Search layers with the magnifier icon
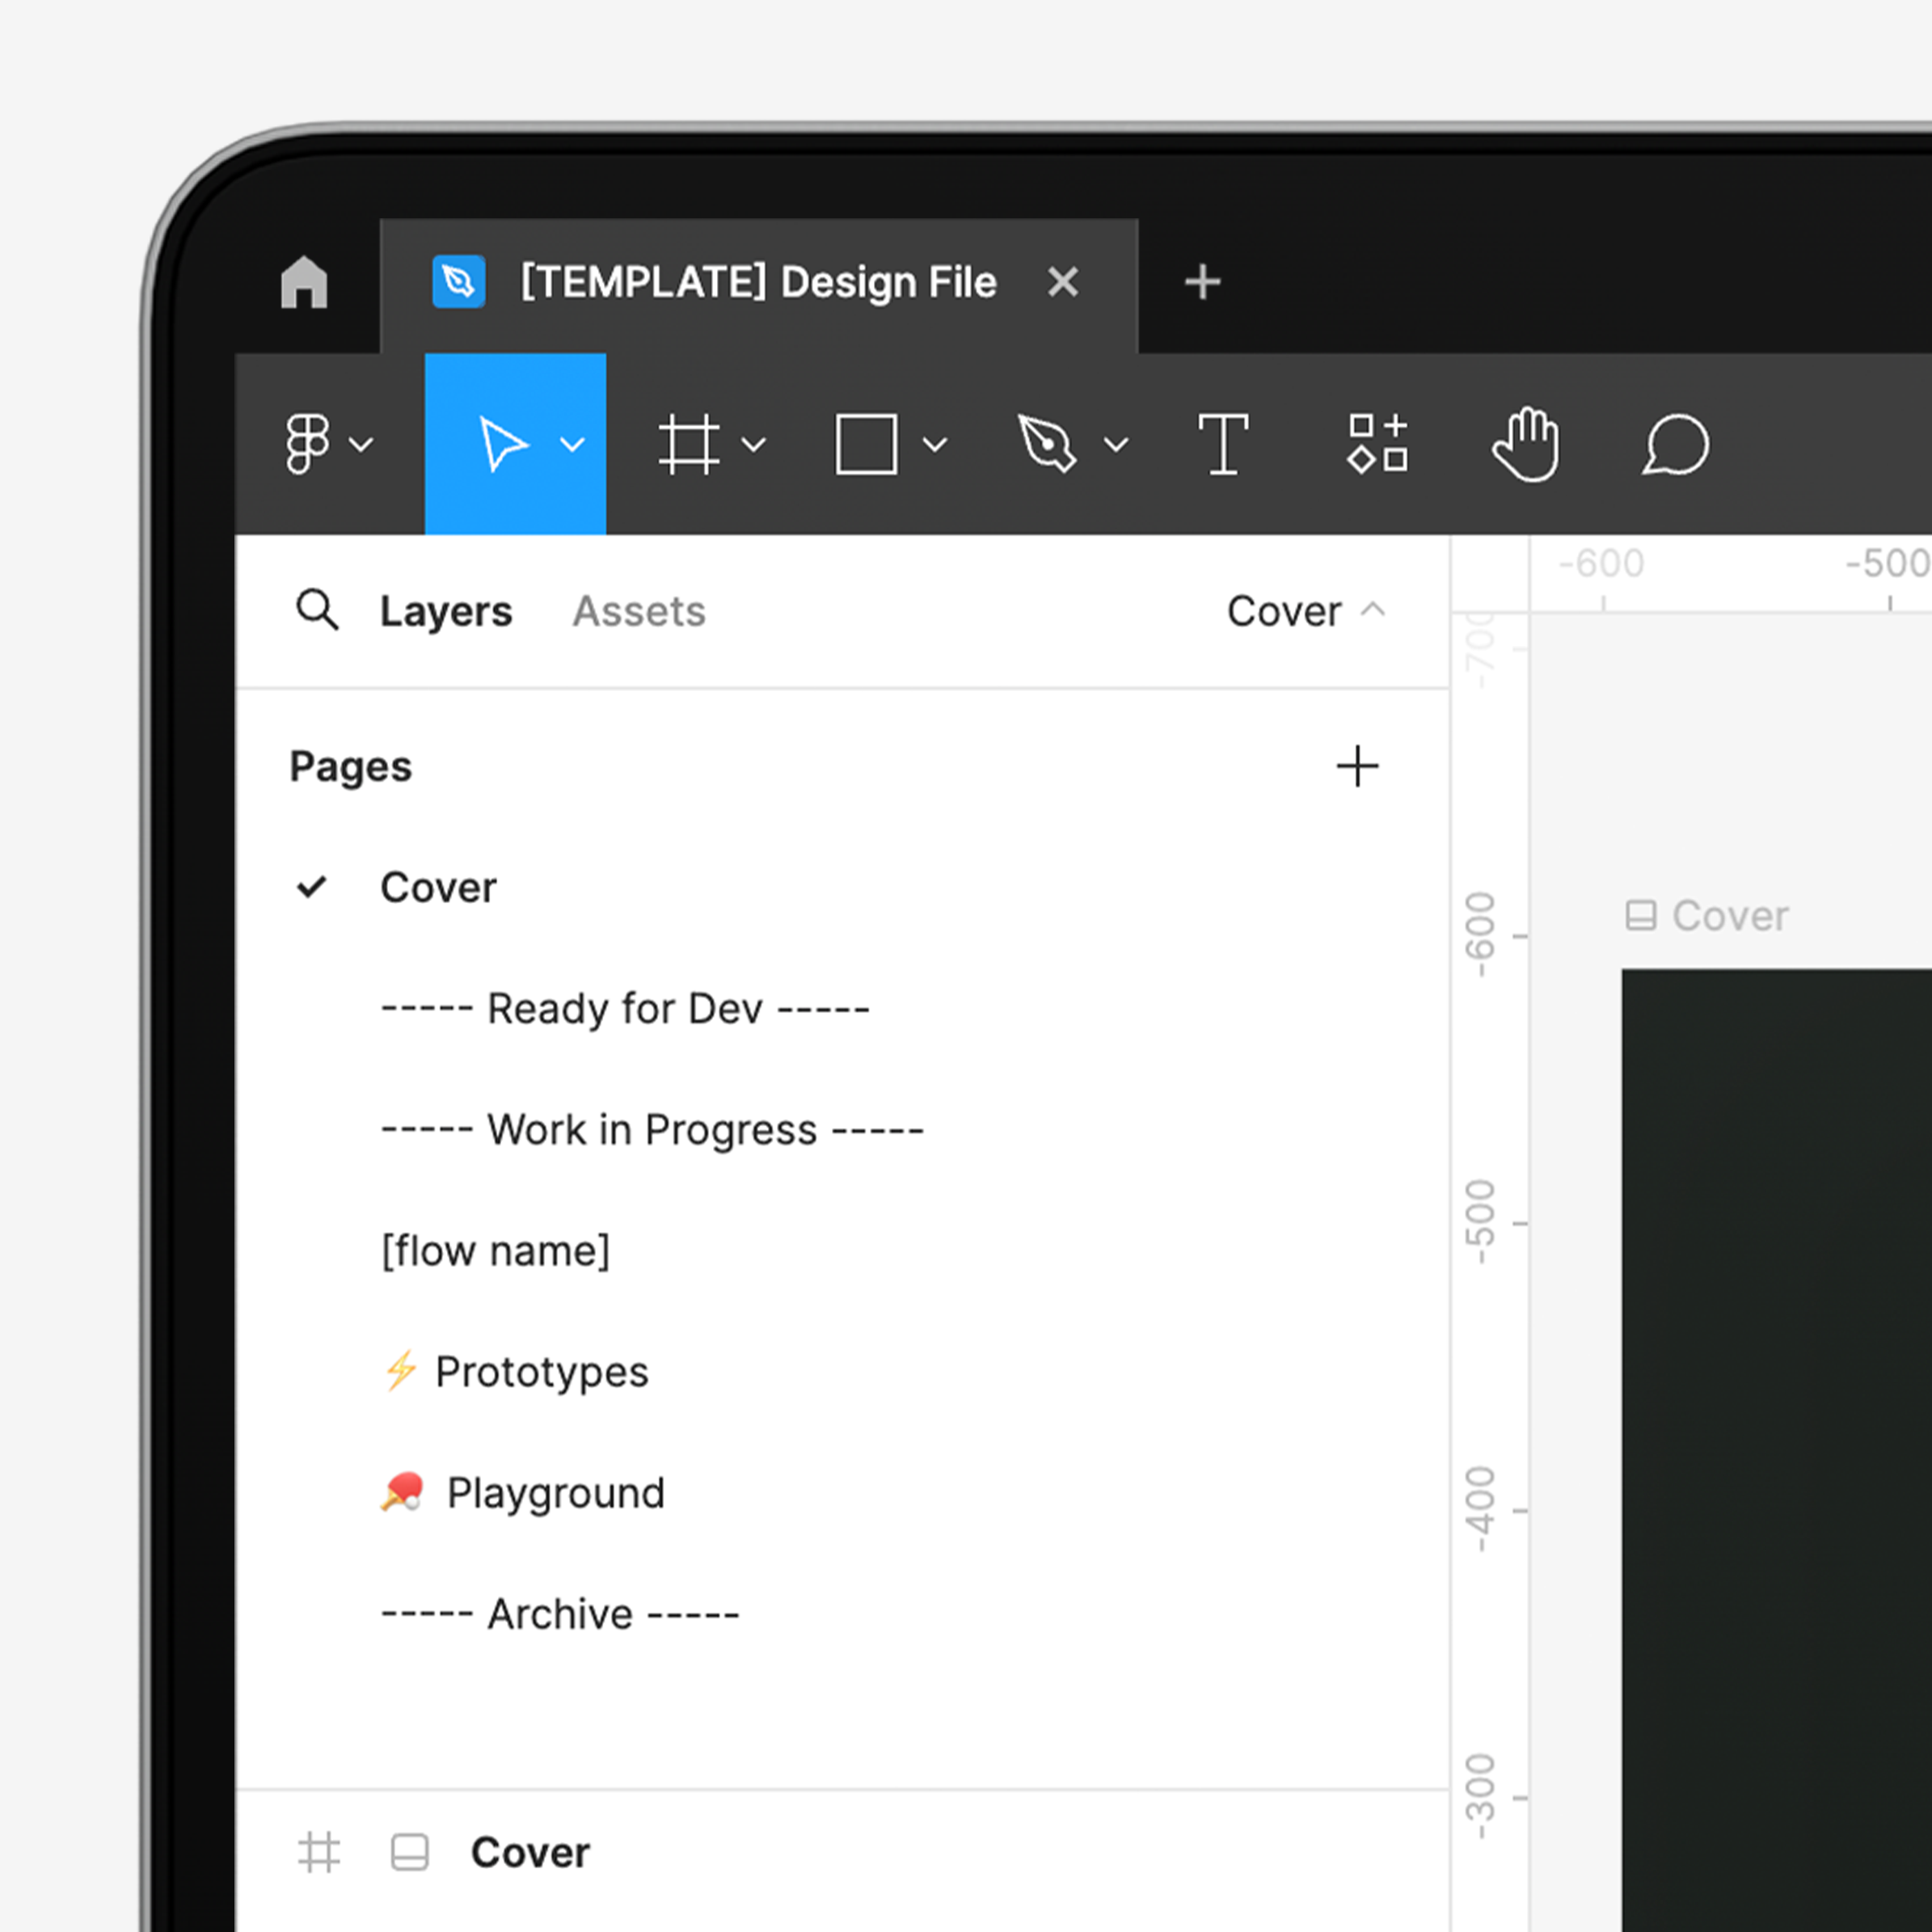The width and height of the screenshot is (1932, 1932). [x=317, y=609]
